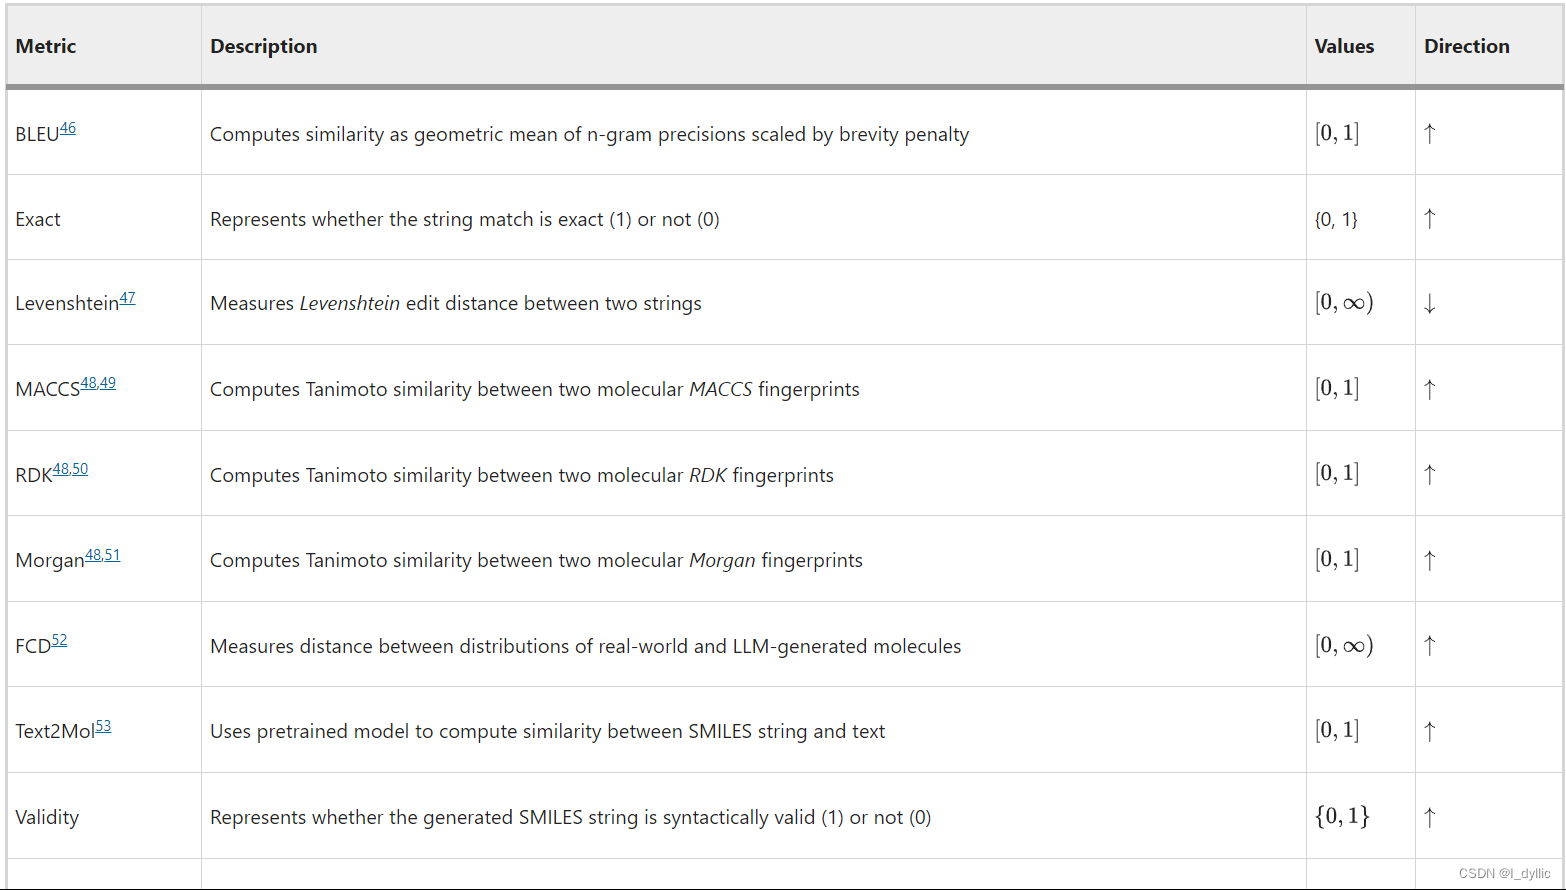Viewport: 1566px width, 890px height.
Task: Select the RDK metric name
Action: pyautogui.click(x=33, y=476)
